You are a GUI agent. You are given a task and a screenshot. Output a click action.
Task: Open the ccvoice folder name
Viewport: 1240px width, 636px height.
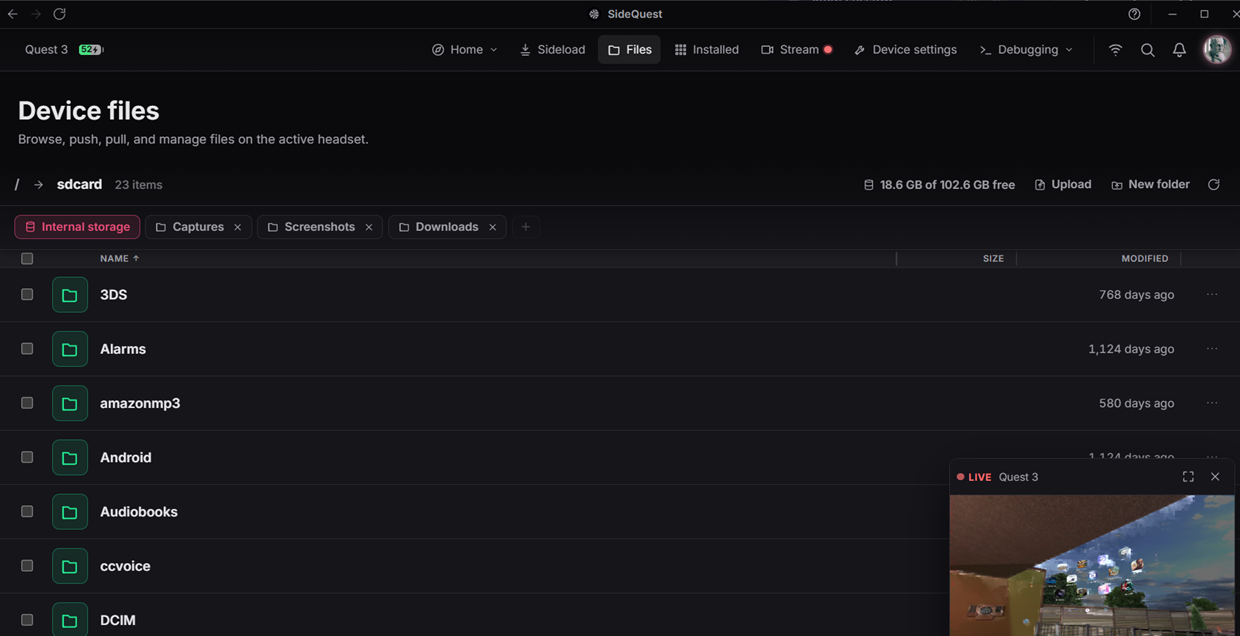pyautogui.click(x=125, y=566)
